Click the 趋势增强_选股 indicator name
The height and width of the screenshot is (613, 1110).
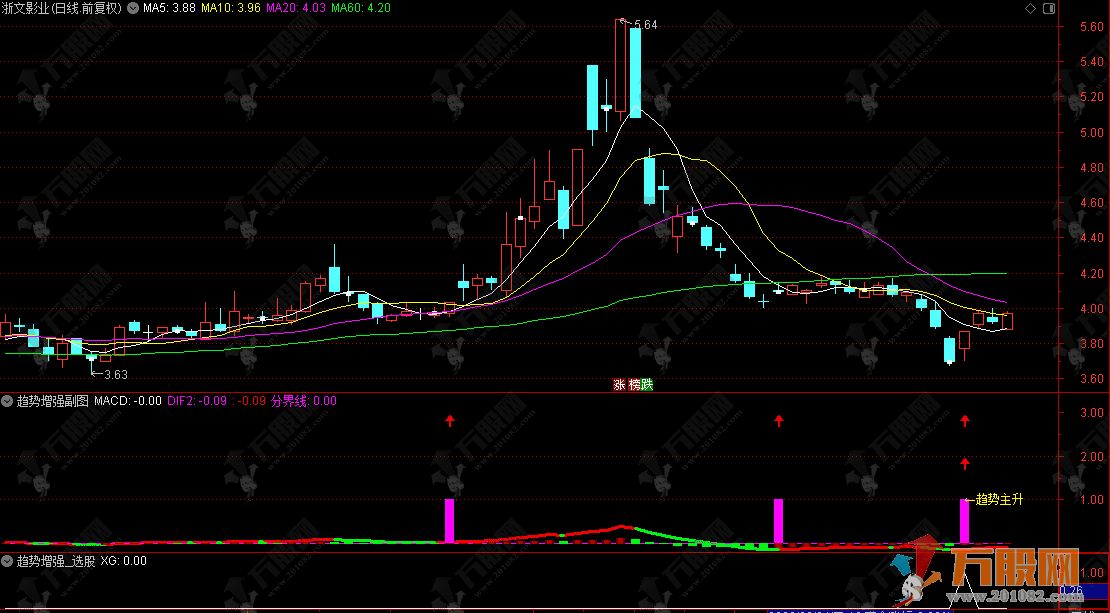(56, 561)
